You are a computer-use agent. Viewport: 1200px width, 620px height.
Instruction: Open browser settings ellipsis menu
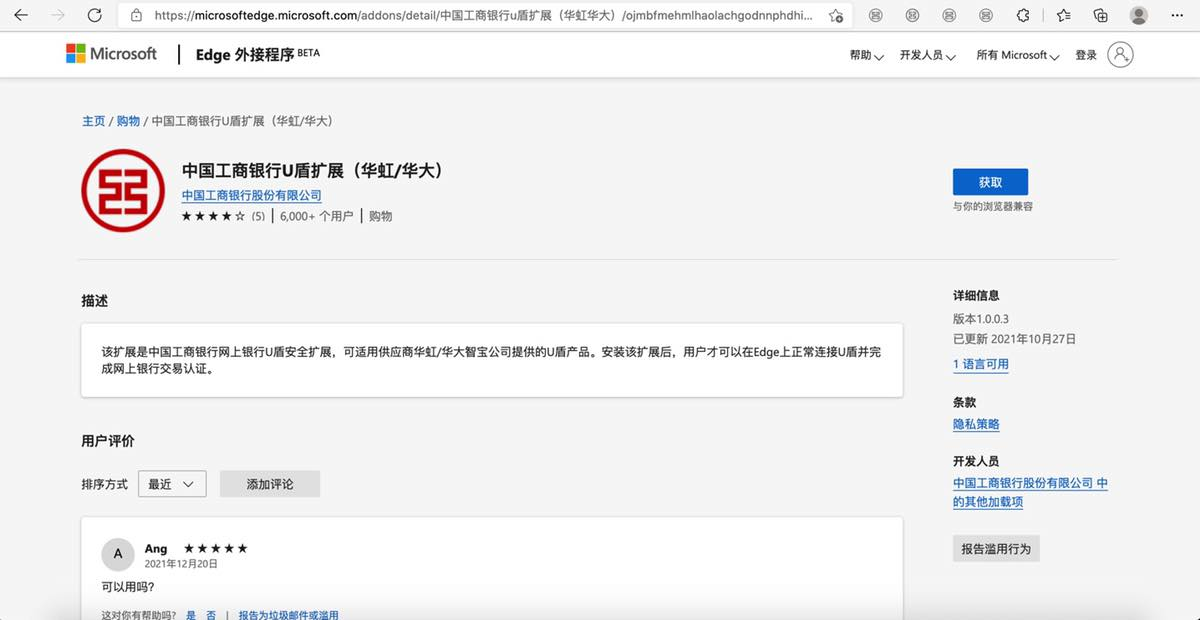[x=1176, y=15]
